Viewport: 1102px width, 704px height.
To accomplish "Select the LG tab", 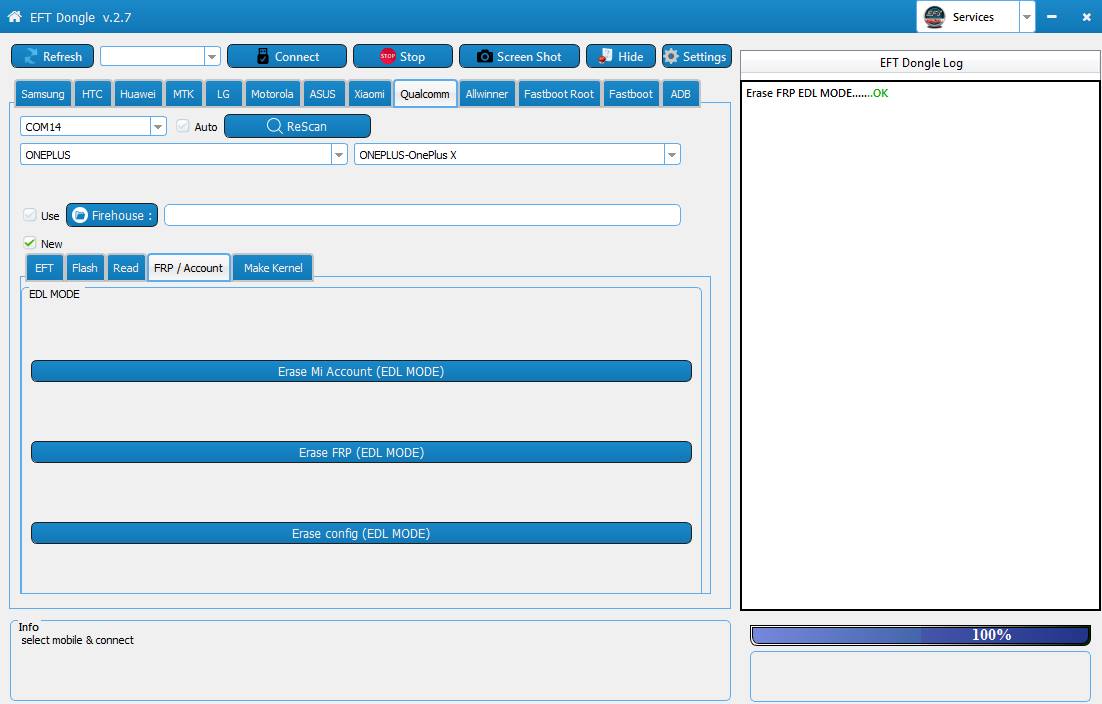I will pyautogui.click(x=223, y=93).
